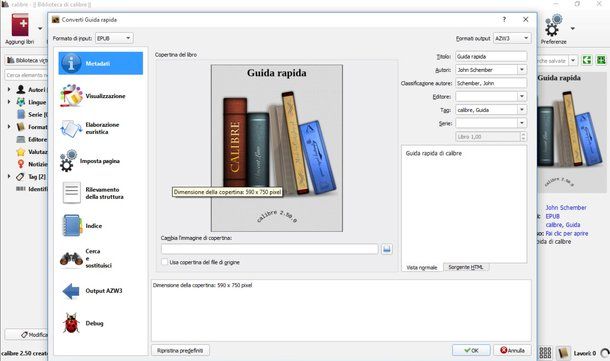Open Cerca e sostituisci section
This screenshot has width=610, height=361.
(100, 258)
